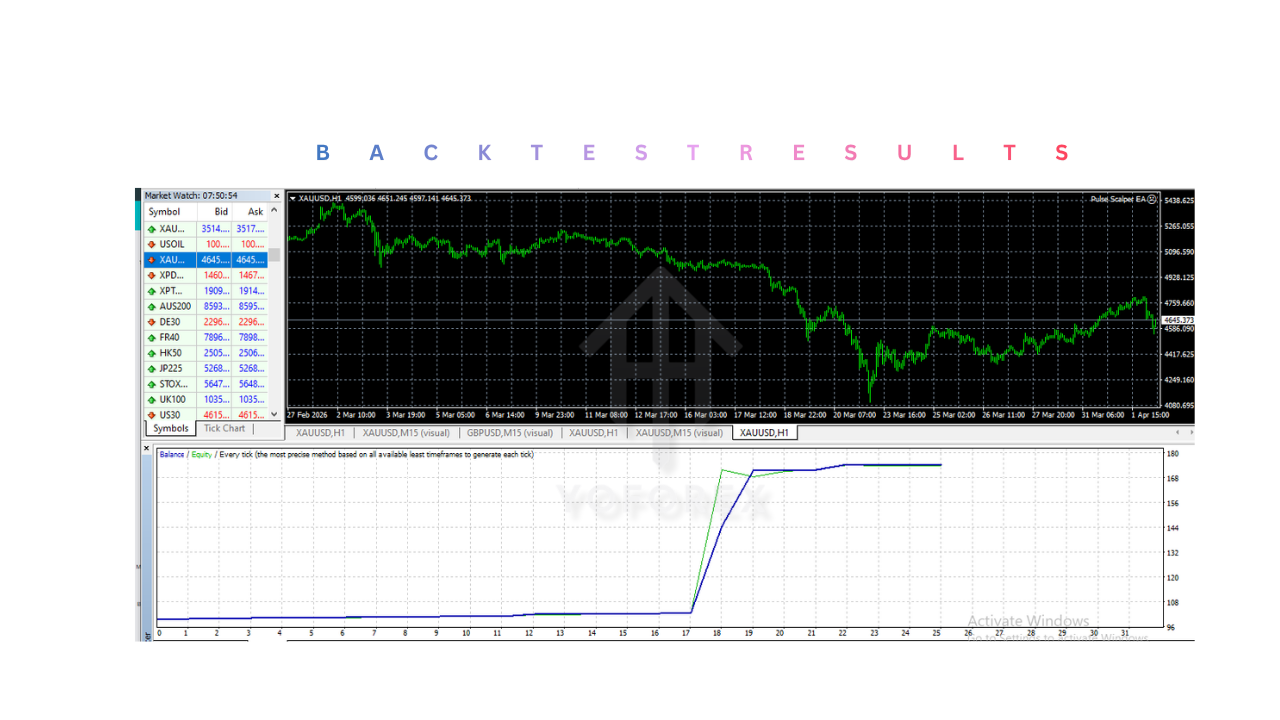Click the red down arrow beside DE30

click(x=149, y=321)
